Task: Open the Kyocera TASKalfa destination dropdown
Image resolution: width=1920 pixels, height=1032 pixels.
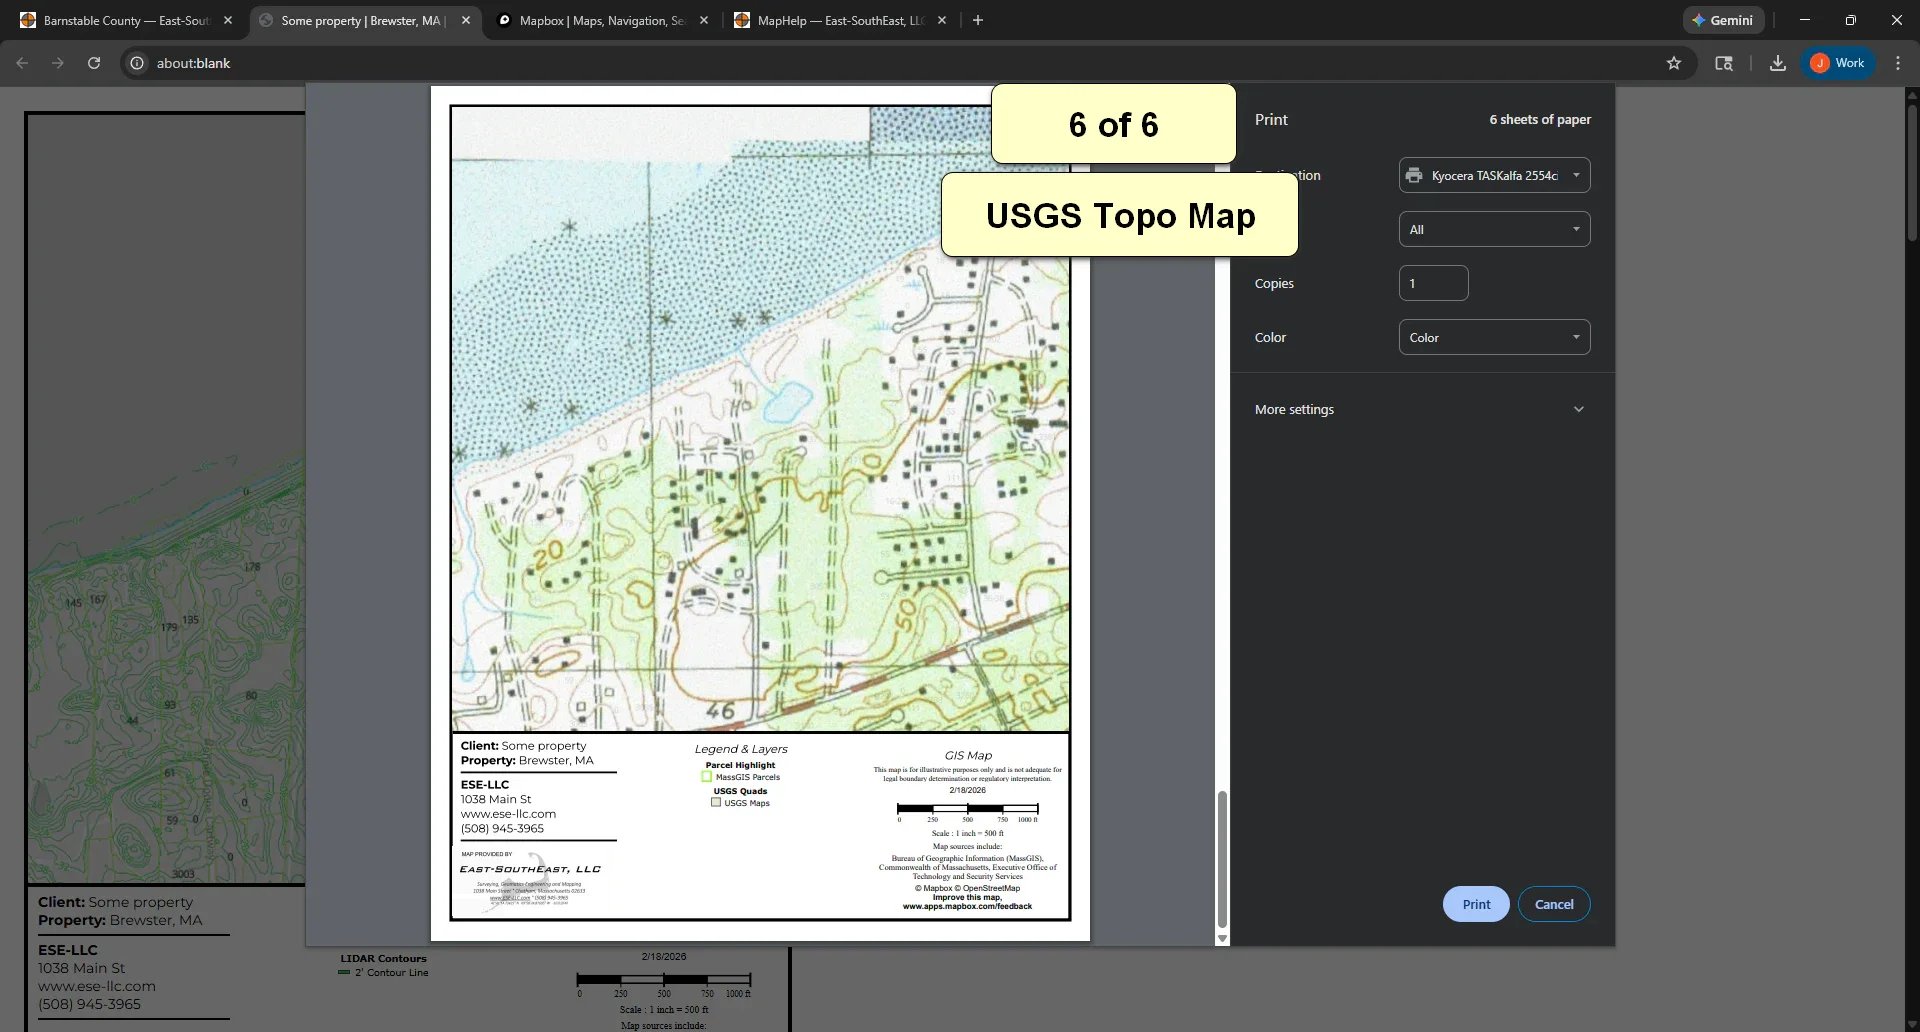Action: [x=1493, y=174]
